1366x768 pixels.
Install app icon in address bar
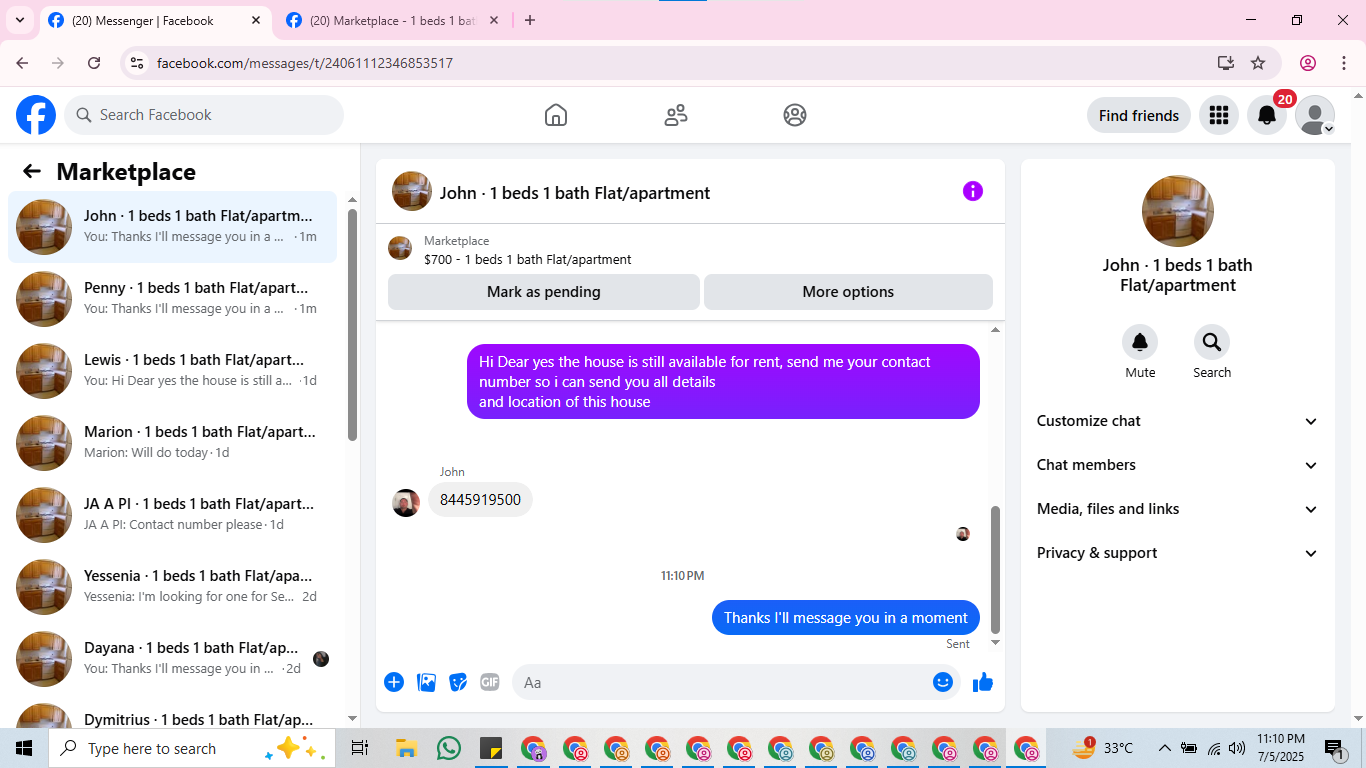pos(1226,63)
